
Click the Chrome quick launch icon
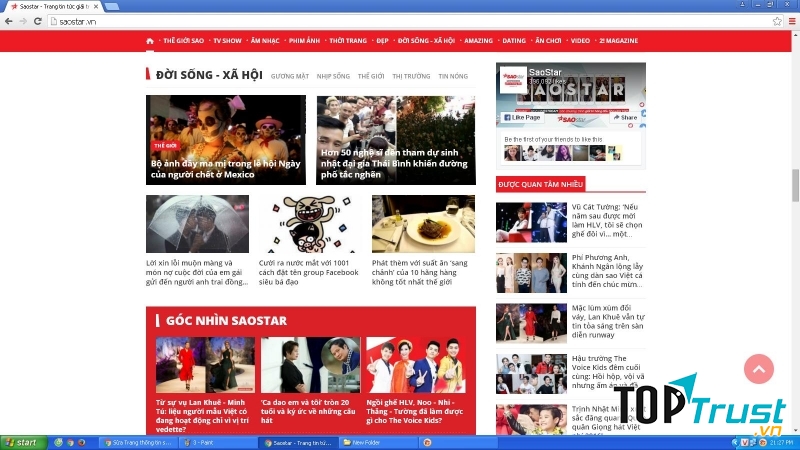pos(70,442)
